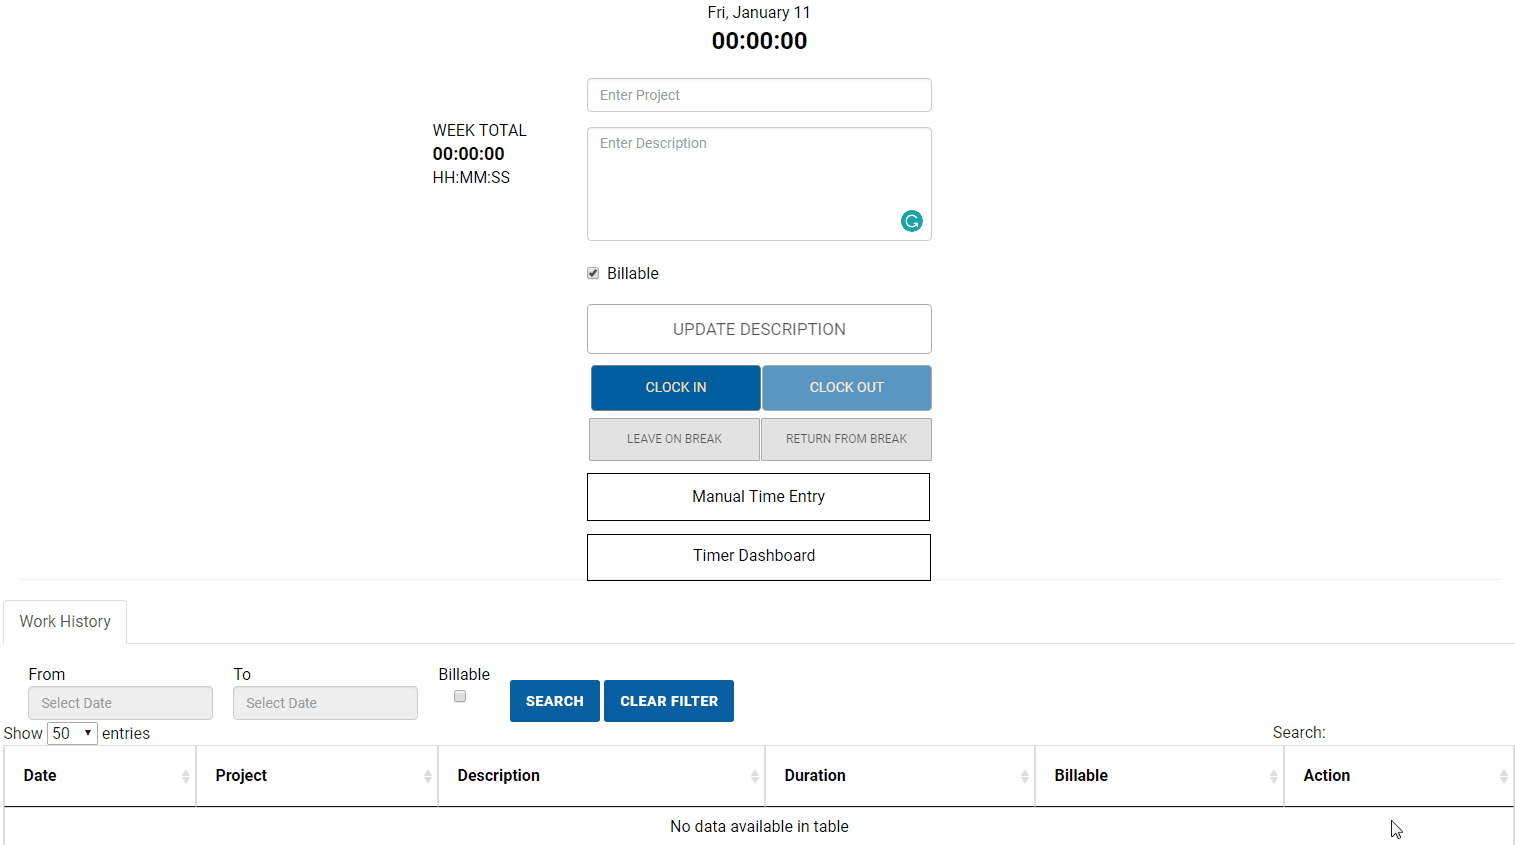Uncheck the Billable checkbox under description
The width and height of the screenshot is (1515, 845).
coord(593,273)
